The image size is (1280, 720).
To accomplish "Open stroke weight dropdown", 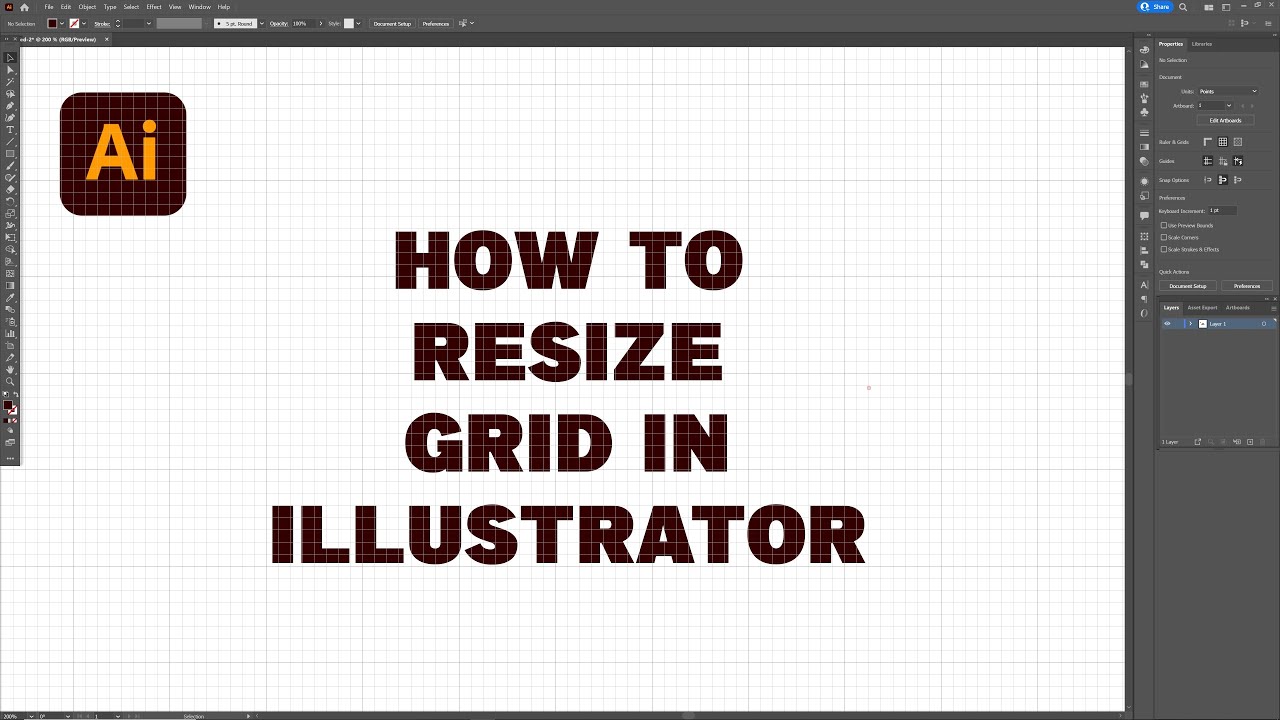I will [x=149, y=23].
